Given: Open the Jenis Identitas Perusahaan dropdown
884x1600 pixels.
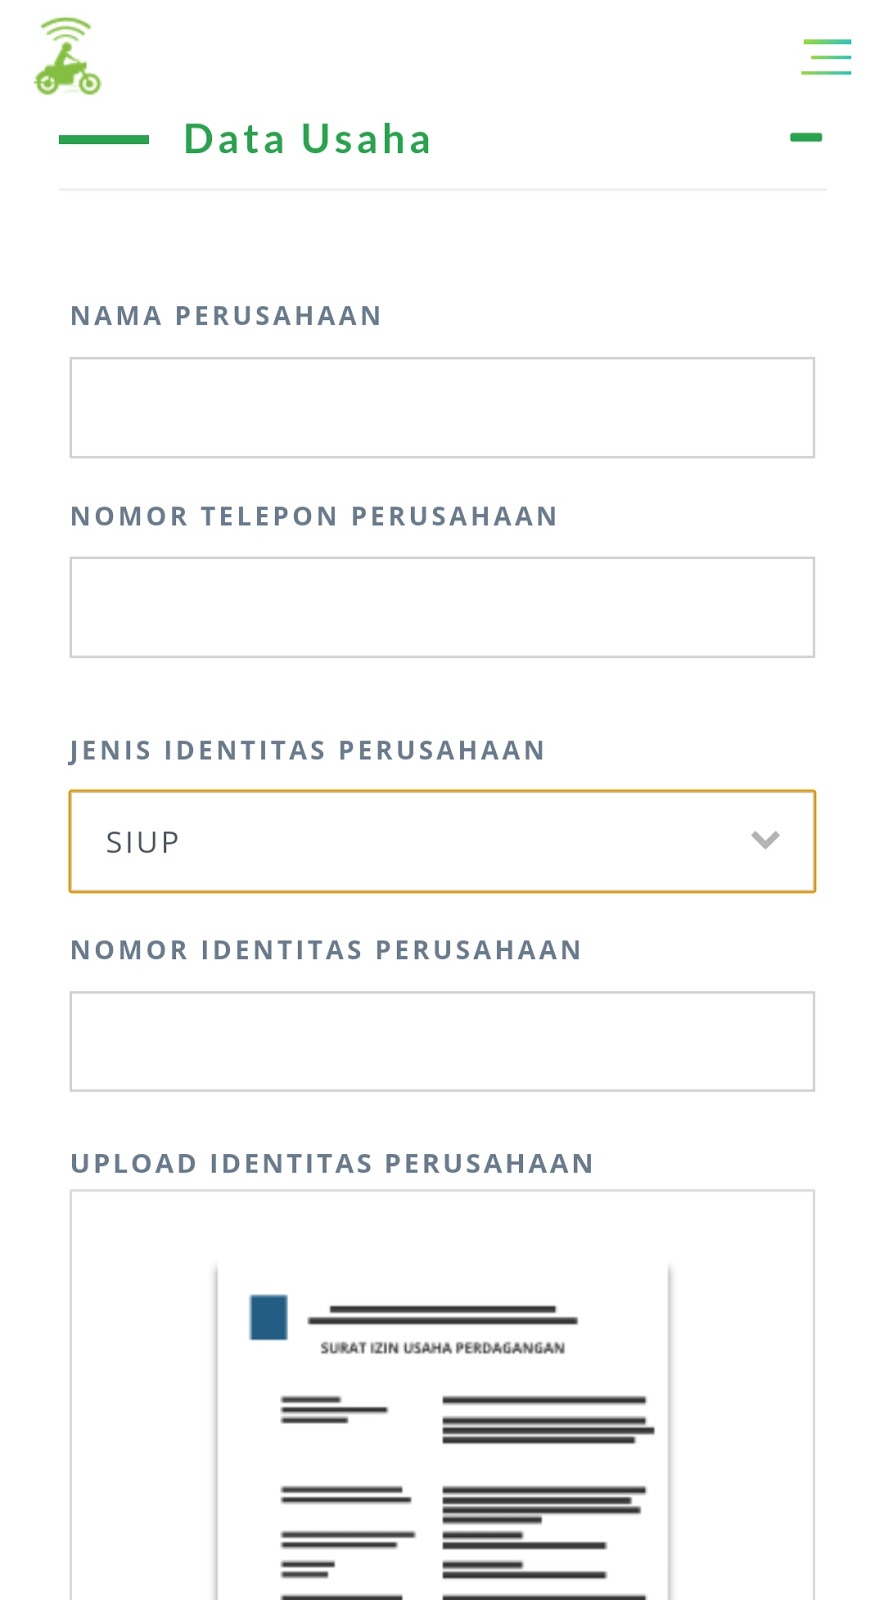Looking at the screenshot, I should pyautogui.click(x=442, y=841).
